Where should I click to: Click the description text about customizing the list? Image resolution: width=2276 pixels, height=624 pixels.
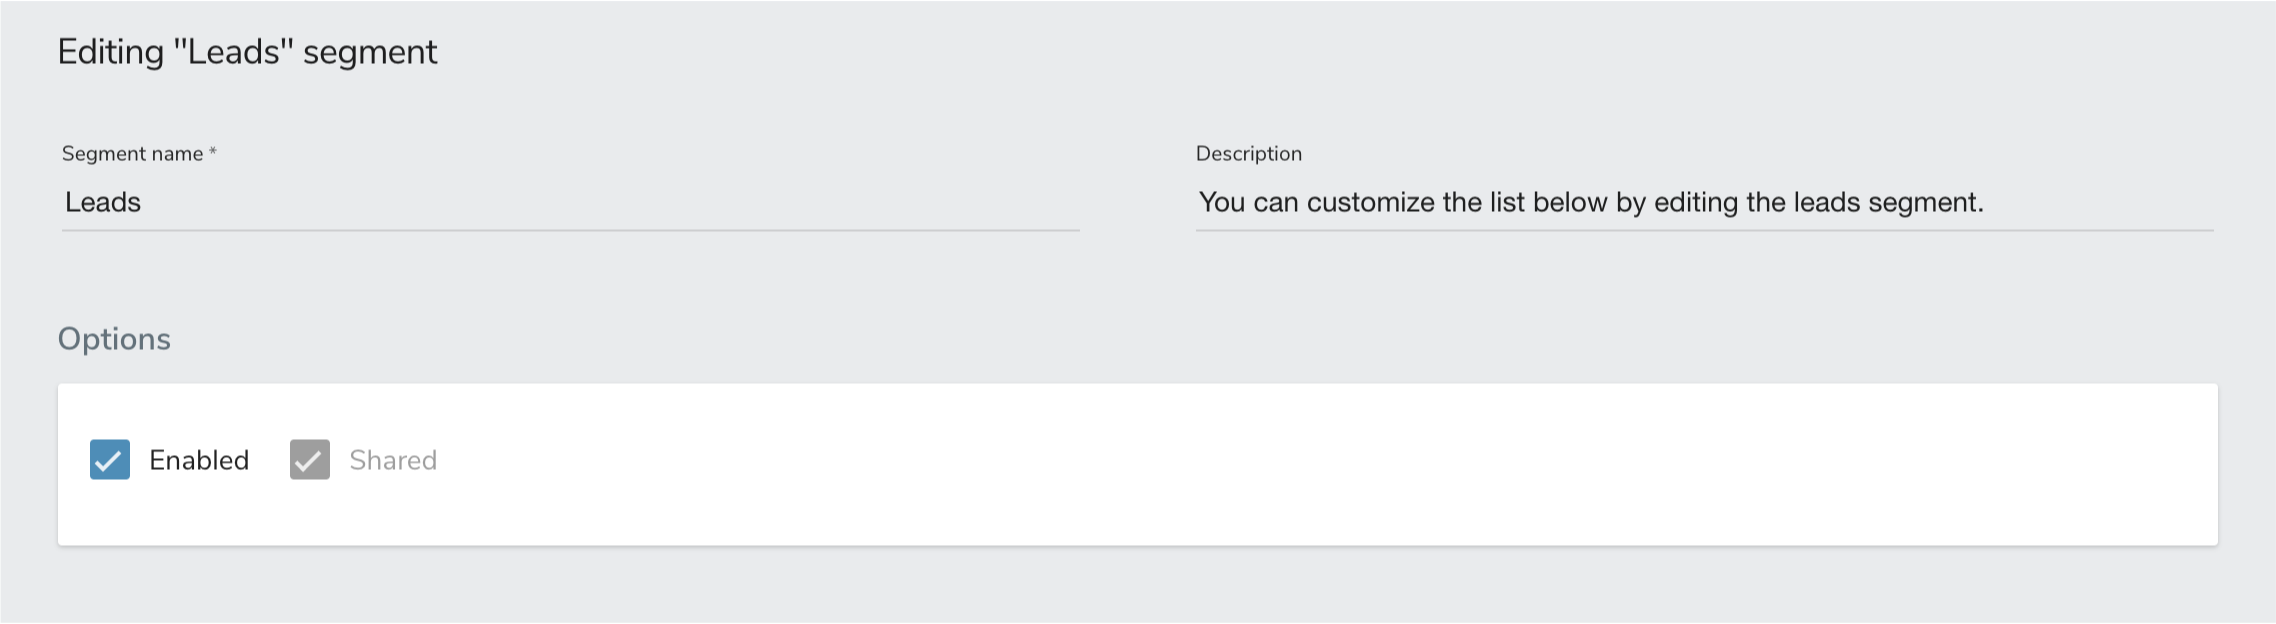[x=1590, y=203]
